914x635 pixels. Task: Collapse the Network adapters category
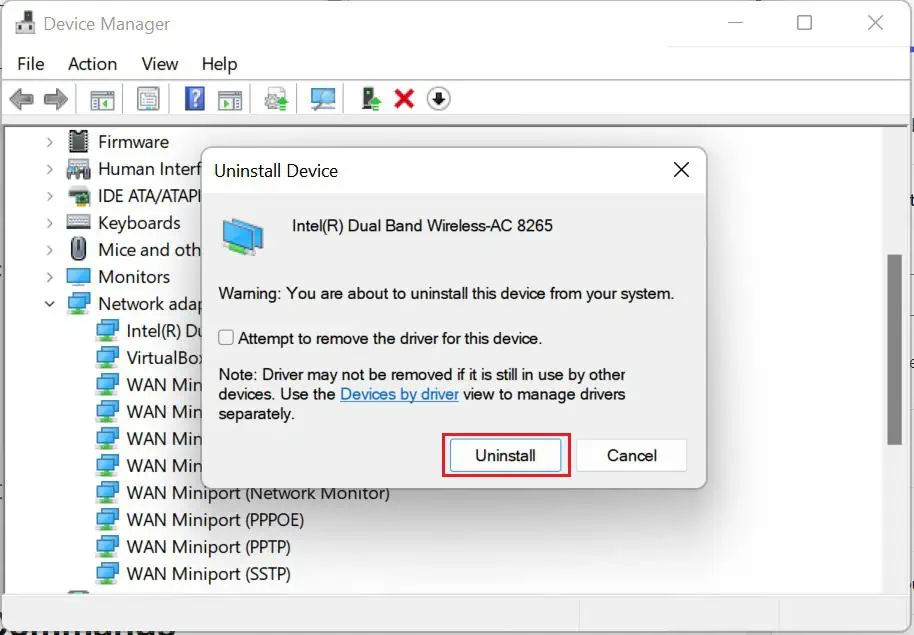point(50,303)
